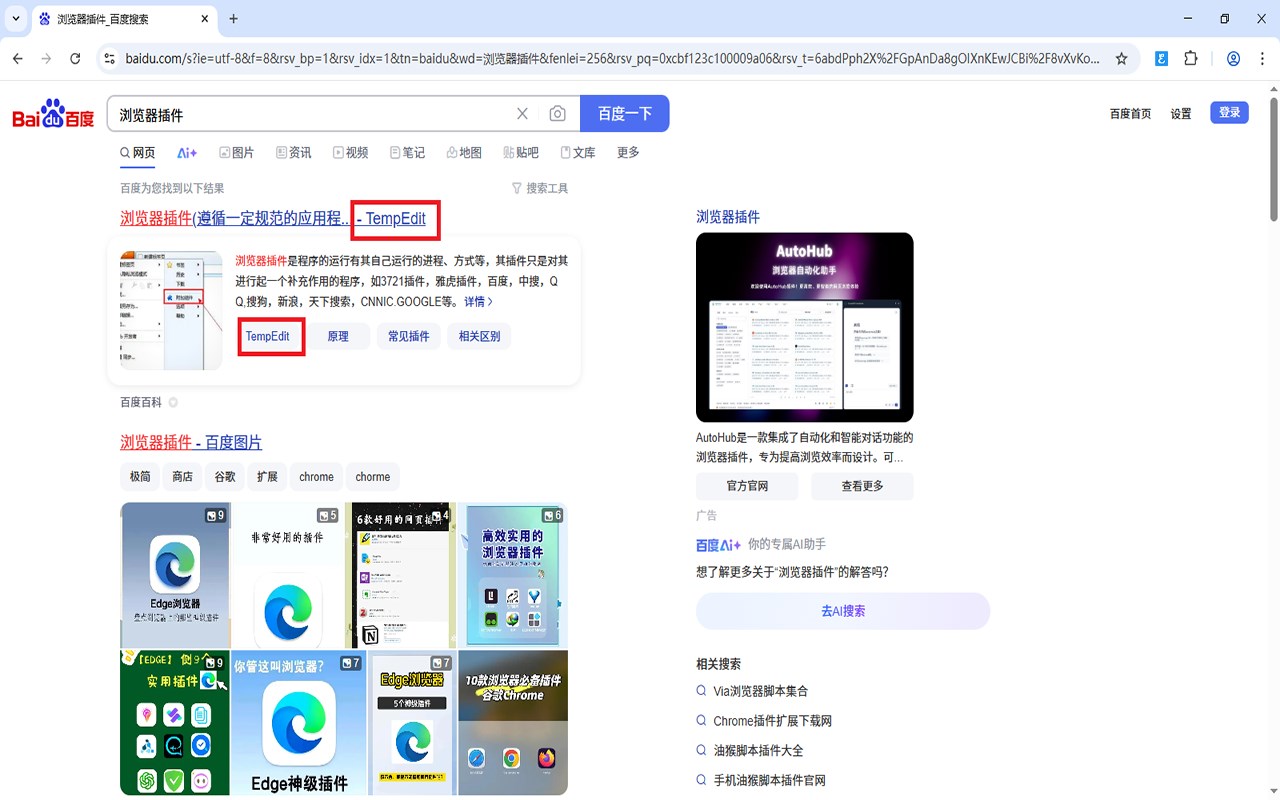Open the browser extensions puzzle icon

(1190, 59)
